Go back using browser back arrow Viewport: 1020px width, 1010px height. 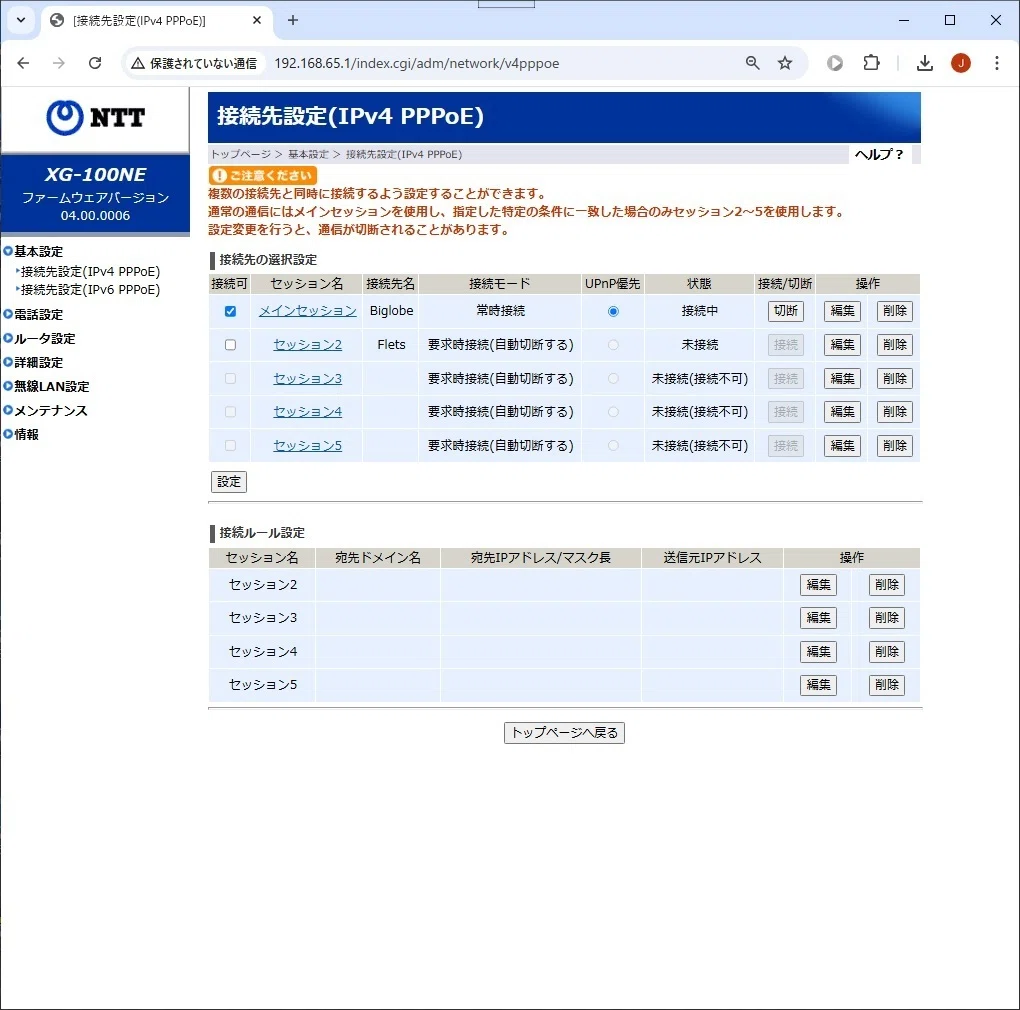[x=23, y=63]
